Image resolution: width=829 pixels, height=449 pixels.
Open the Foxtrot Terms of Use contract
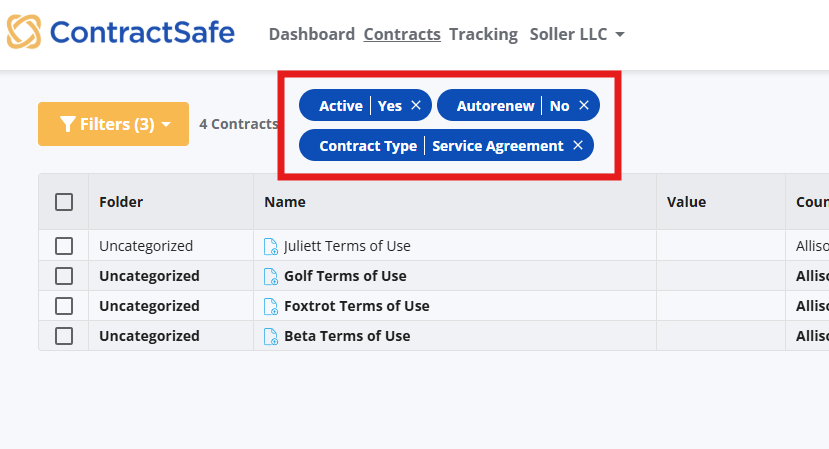(x=356, y=306)
